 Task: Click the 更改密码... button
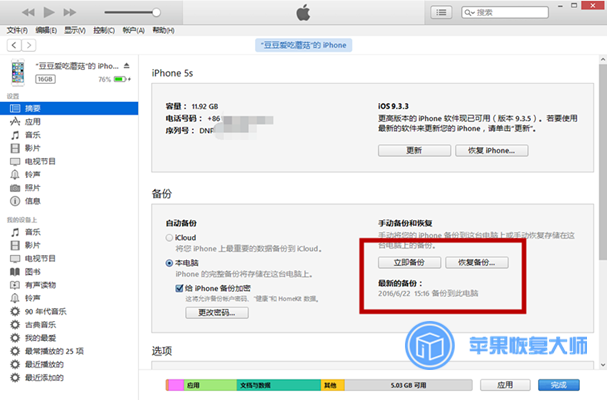coord(217,313)
